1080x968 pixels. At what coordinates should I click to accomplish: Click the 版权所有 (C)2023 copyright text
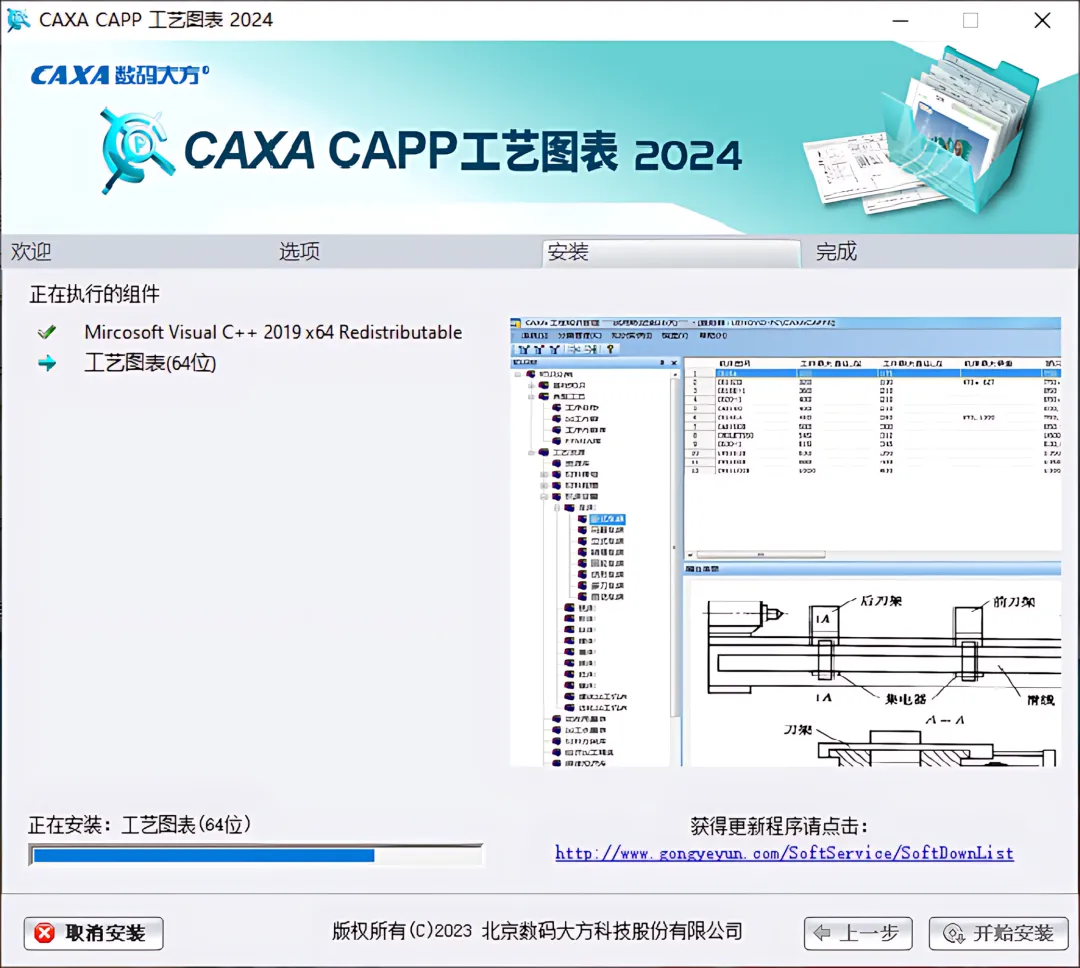pyautogui.click(x=537, y=931)
